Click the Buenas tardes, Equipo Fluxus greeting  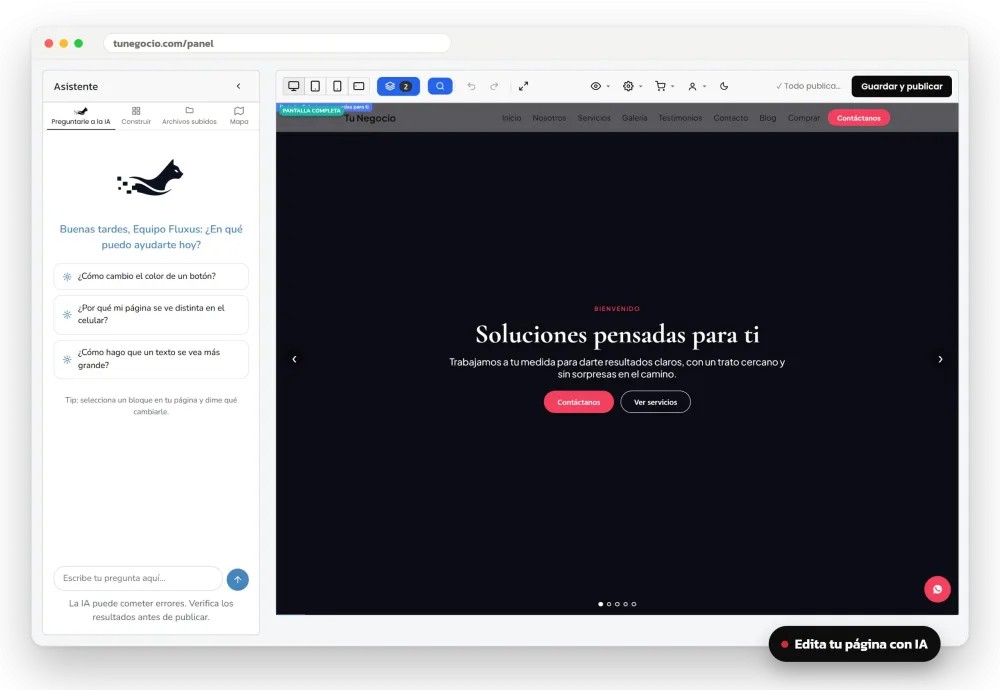tap(151, 237)
